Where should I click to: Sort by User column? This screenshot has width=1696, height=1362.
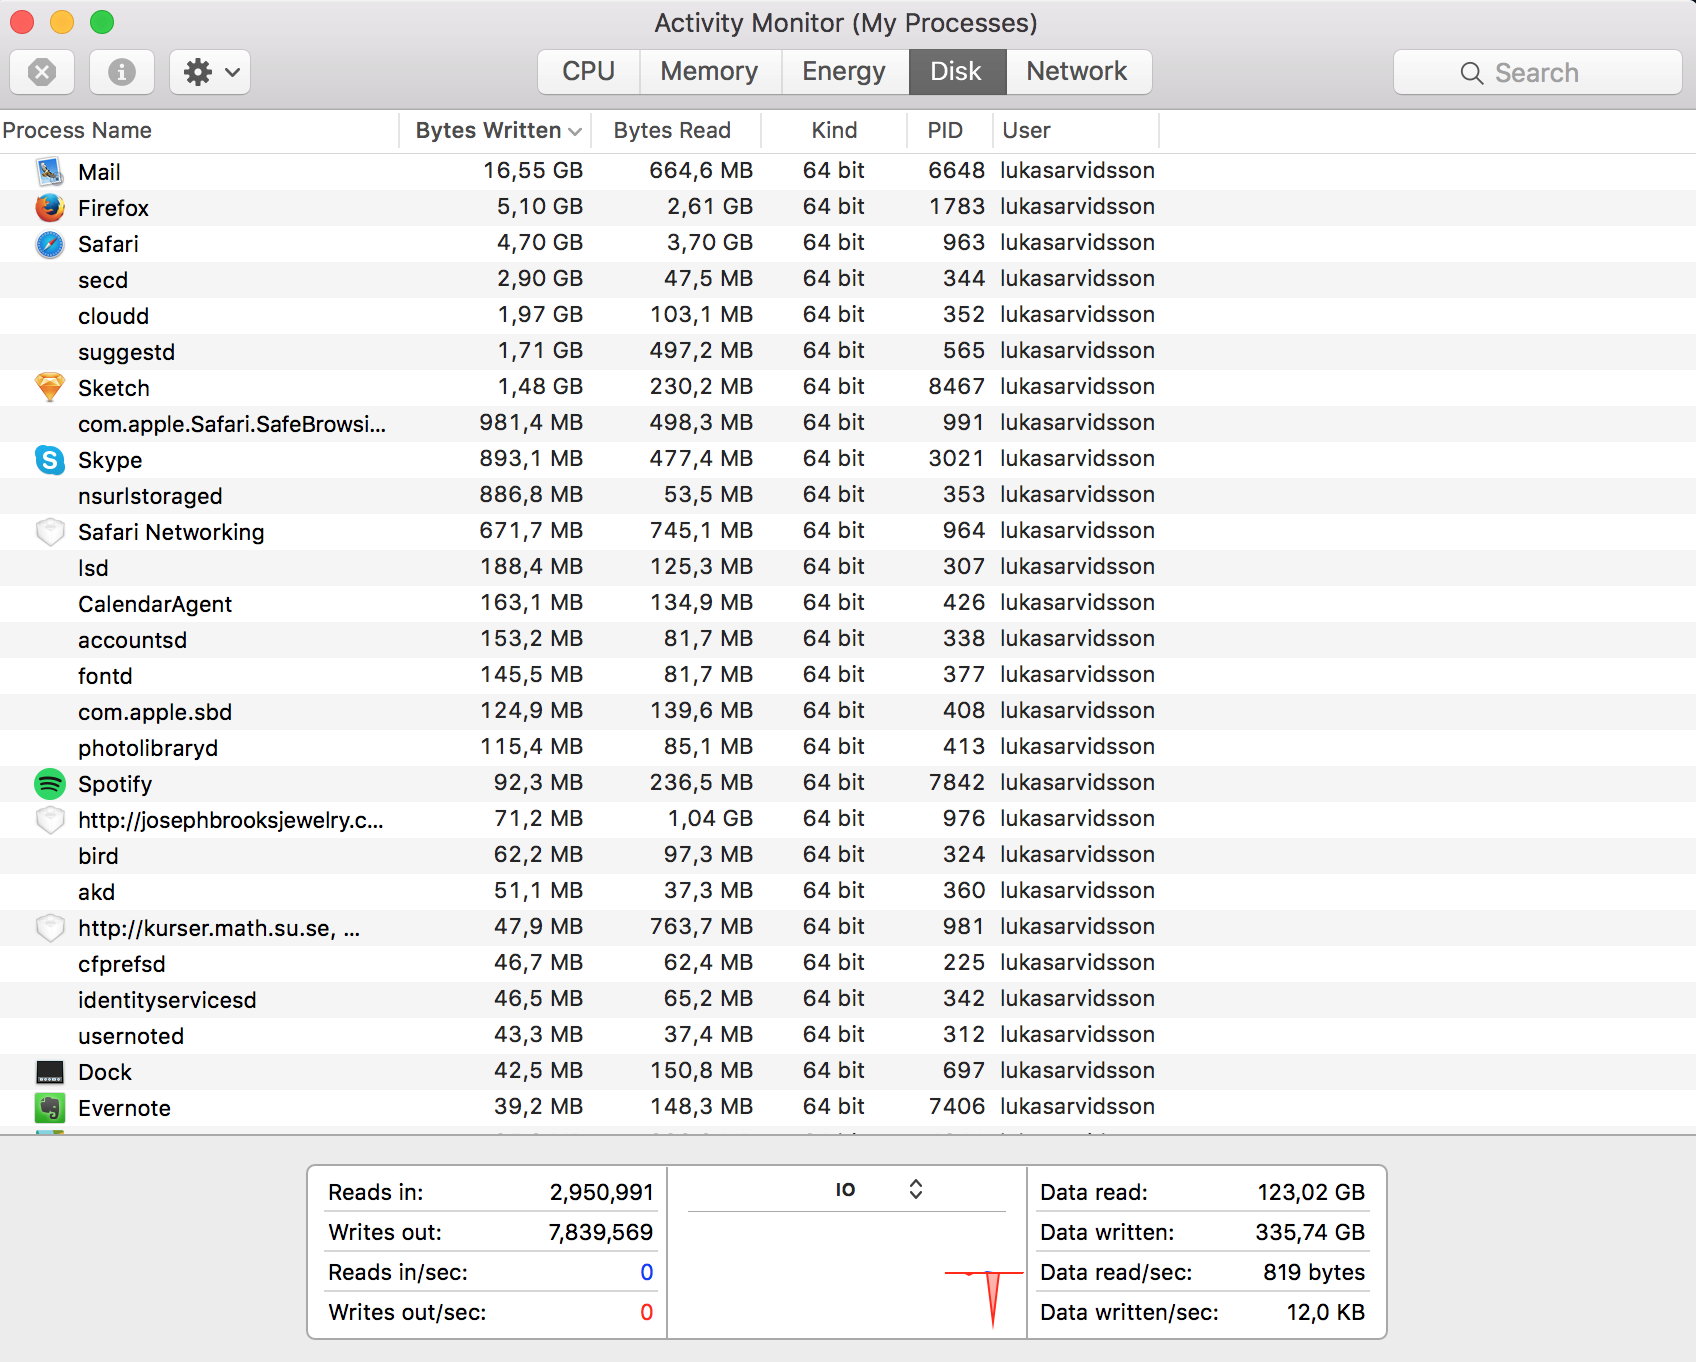(x=1076, y=130)
